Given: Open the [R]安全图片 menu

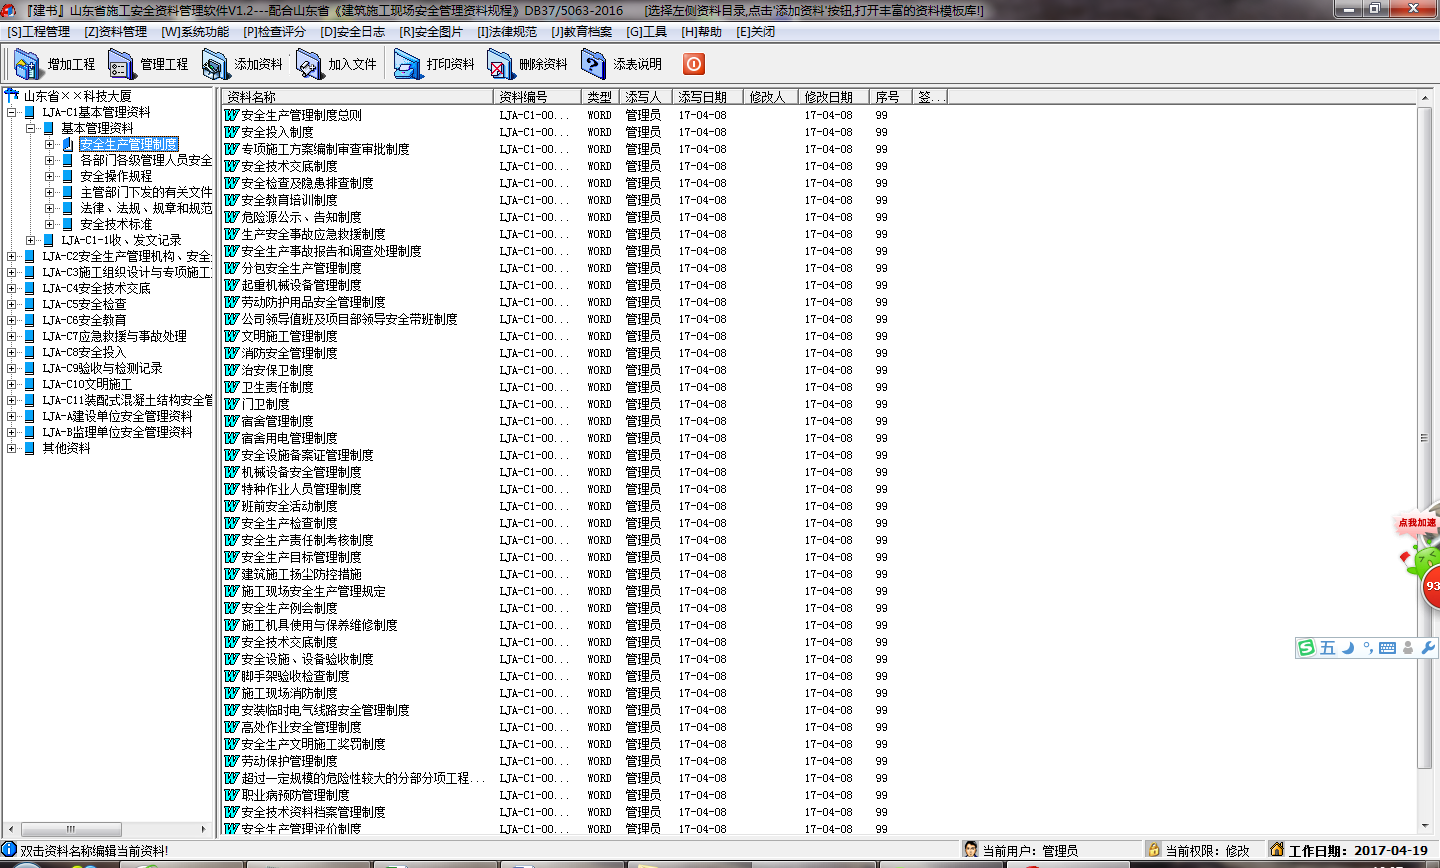Looking at the screenshot, I should coord(431,32).
